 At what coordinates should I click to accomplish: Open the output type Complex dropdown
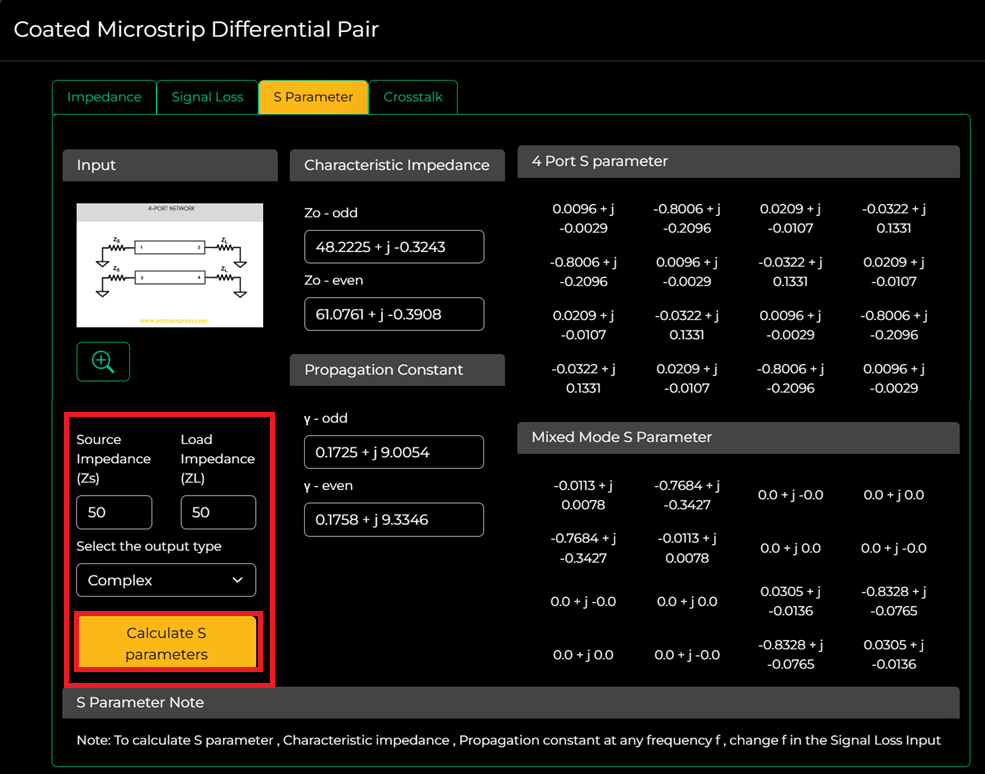166,580
